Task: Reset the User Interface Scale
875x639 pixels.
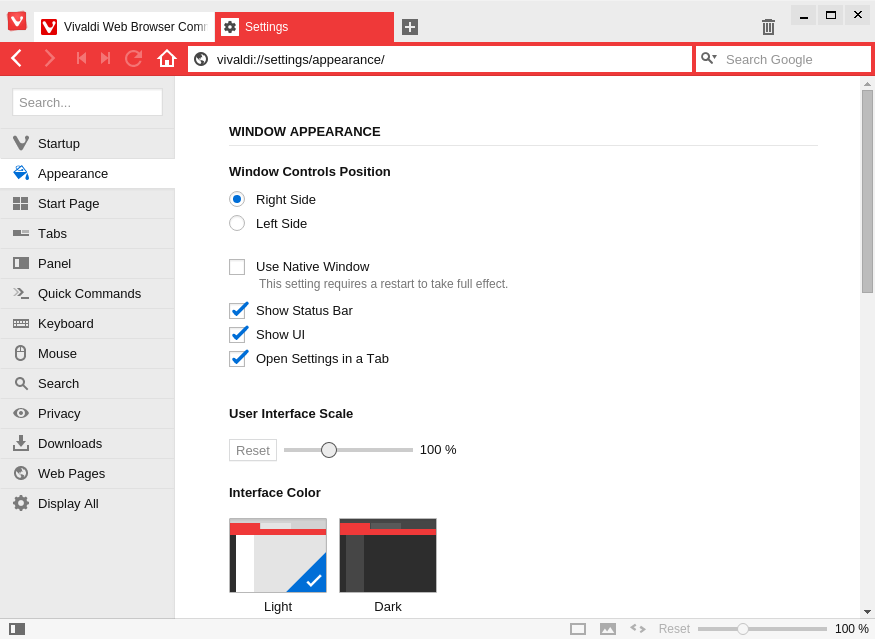Action: coord(253,450)
